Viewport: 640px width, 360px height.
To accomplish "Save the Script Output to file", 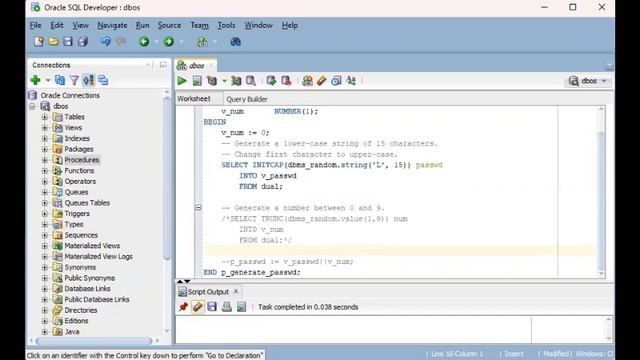I will coord(212,307).
